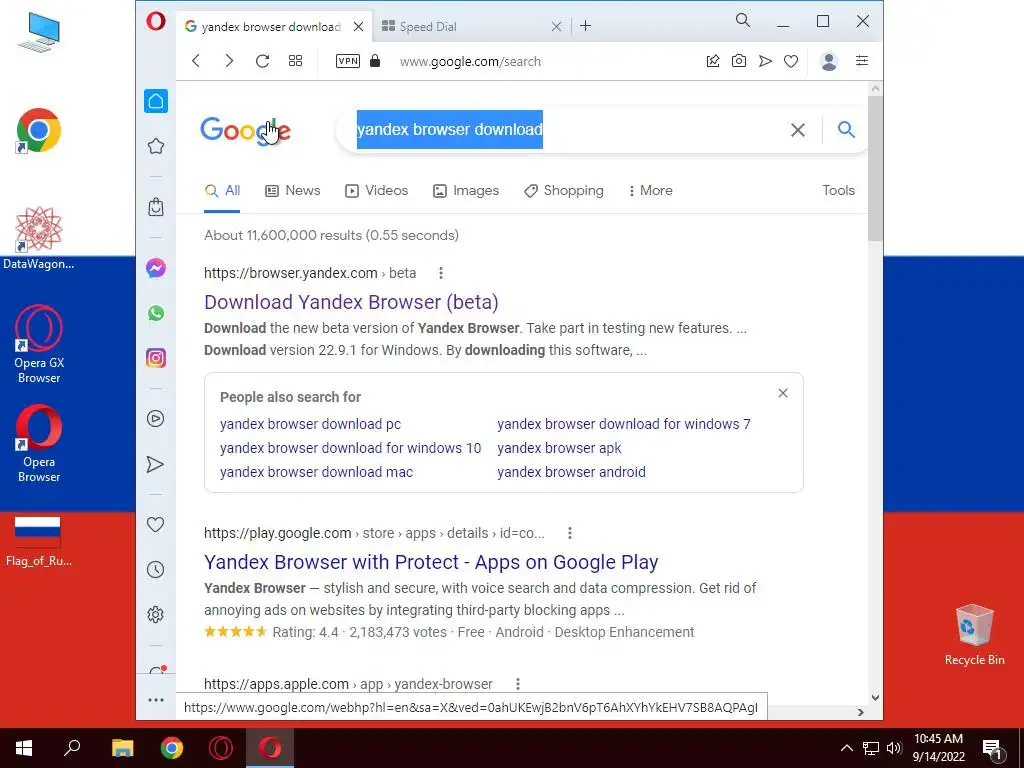
Task: Open Yandex Browser with Protect Google Play result
Action: click(431, 562)
